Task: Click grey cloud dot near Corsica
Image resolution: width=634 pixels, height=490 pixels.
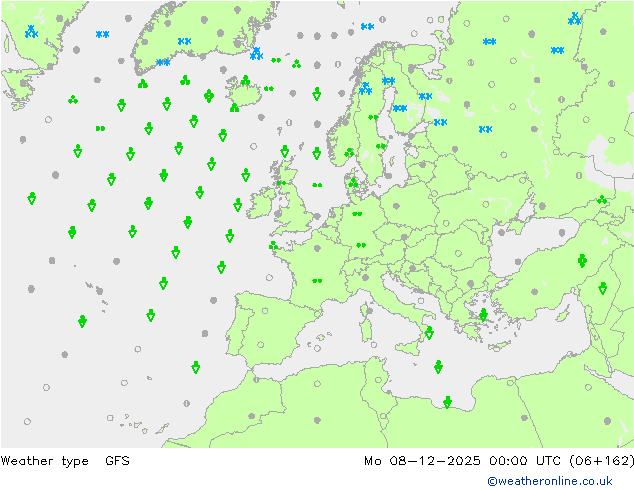Action: pyautogui.click(x=370, y=310)
